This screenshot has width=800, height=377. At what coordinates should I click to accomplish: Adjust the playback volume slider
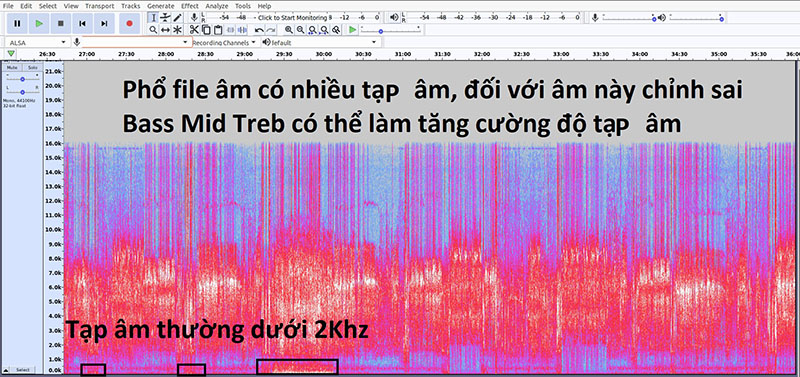click(x=696, y=18)
